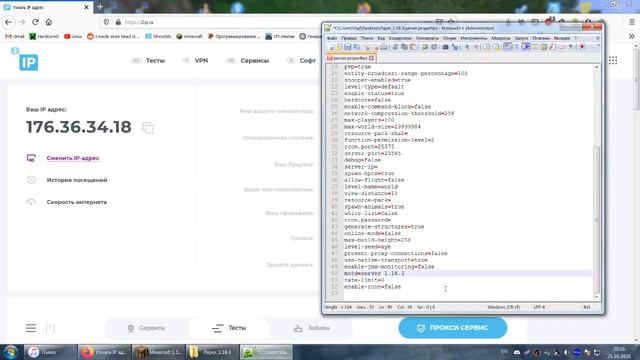Open the Кодировки menu in Notepad++

point(400,38)
